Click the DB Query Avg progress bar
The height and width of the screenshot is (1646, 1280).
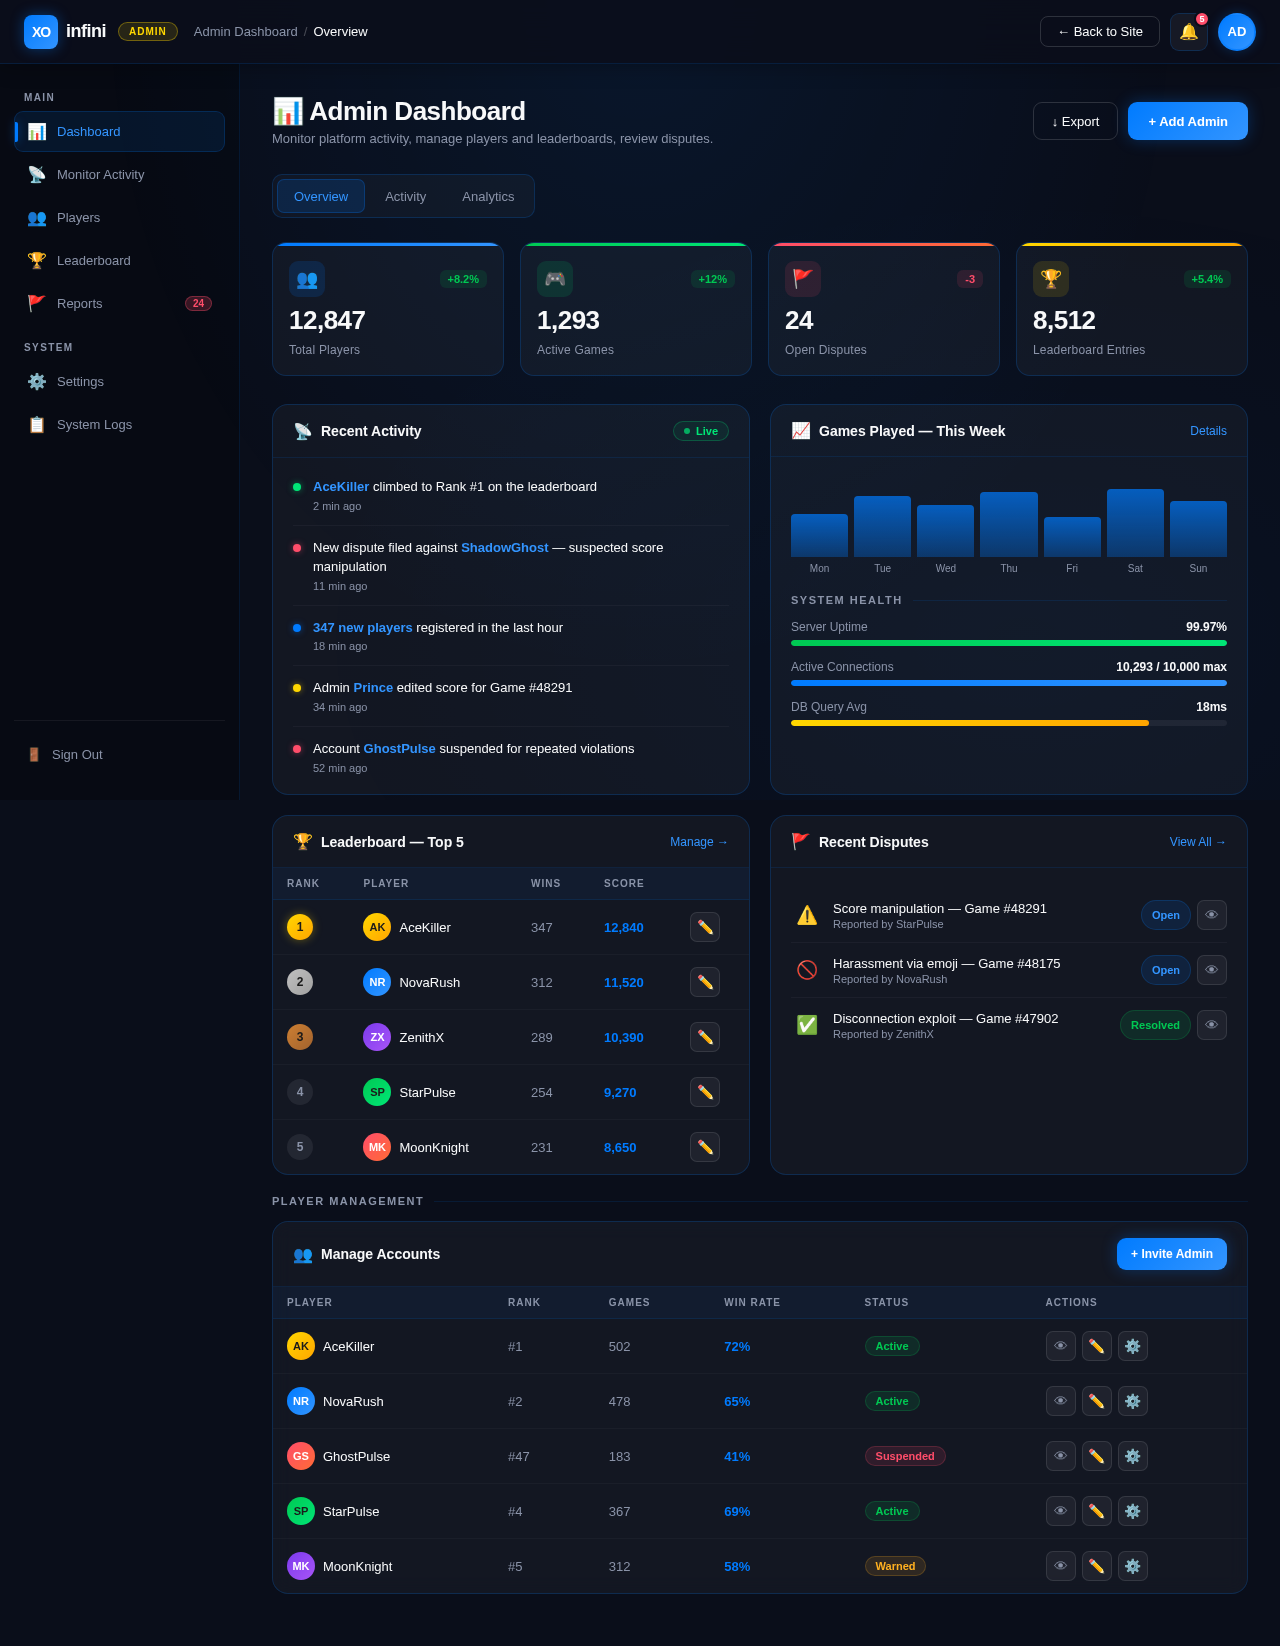pyautogui.click(x=1009, y=723)
